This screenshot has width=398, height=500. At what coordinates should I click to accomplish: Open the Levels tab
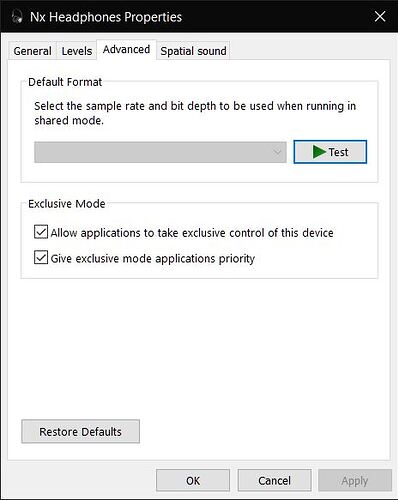[77, 51]
